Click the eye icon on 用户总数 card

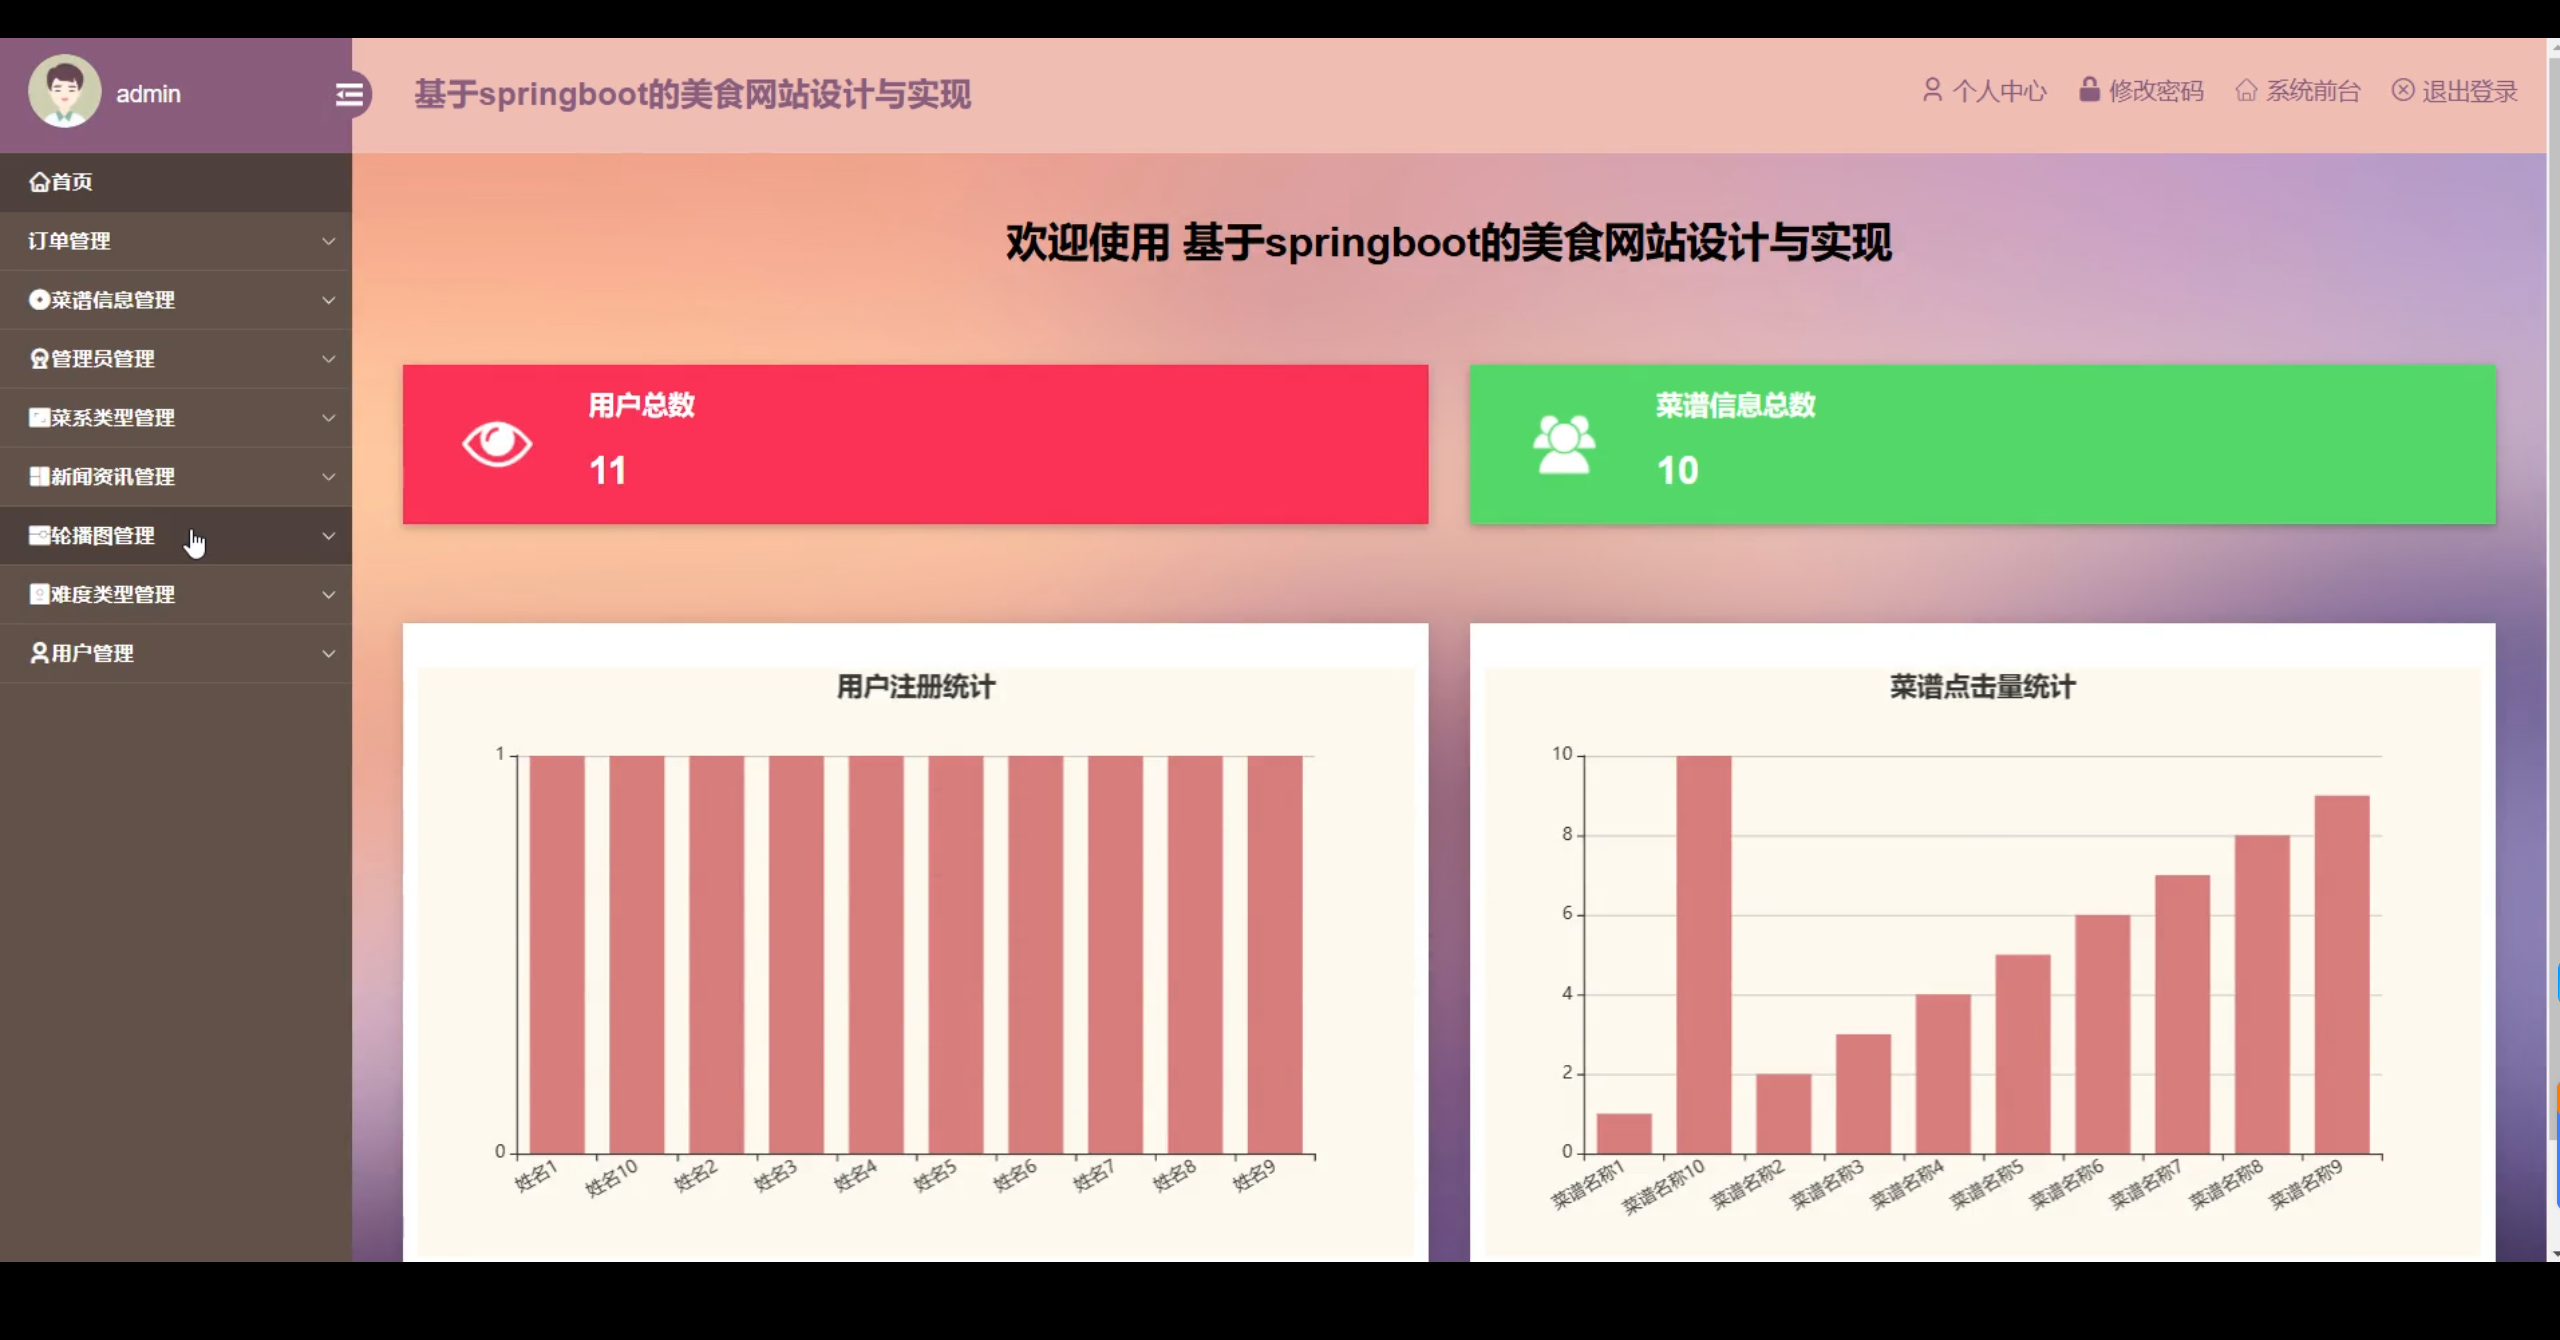(497, 443)
